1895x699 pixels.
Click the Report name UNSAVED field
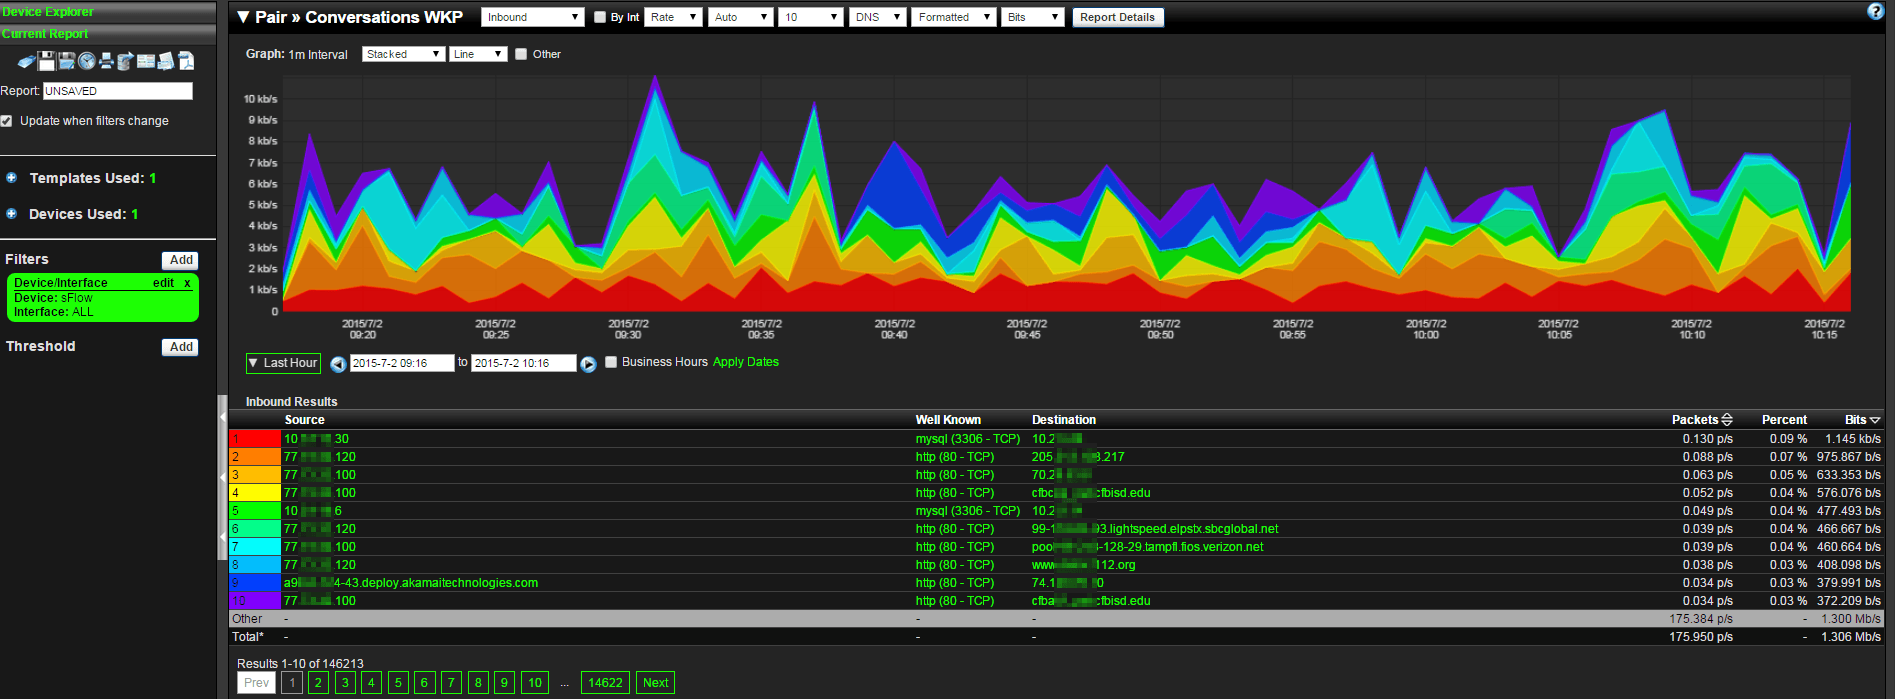pos(117,91)
